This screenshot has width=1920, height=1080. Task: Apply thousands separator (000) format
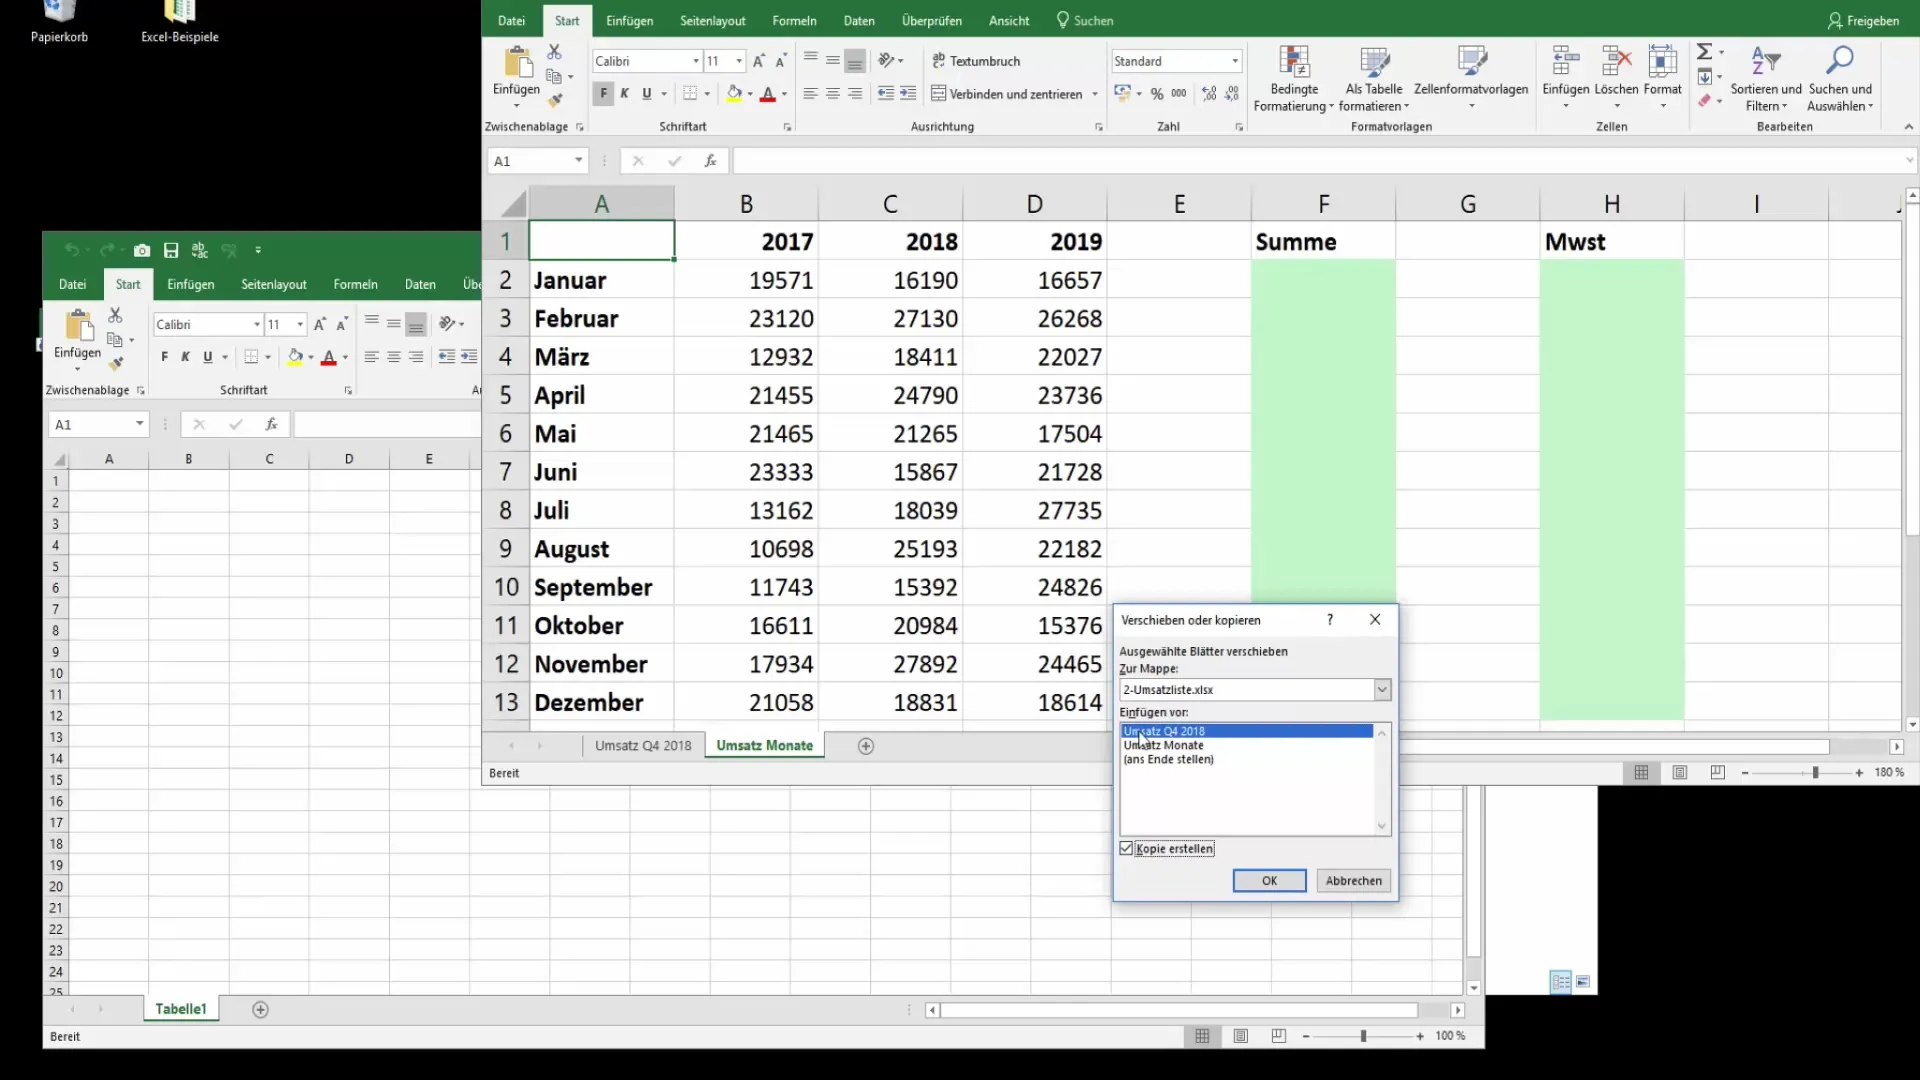(x=1179, y=93)
